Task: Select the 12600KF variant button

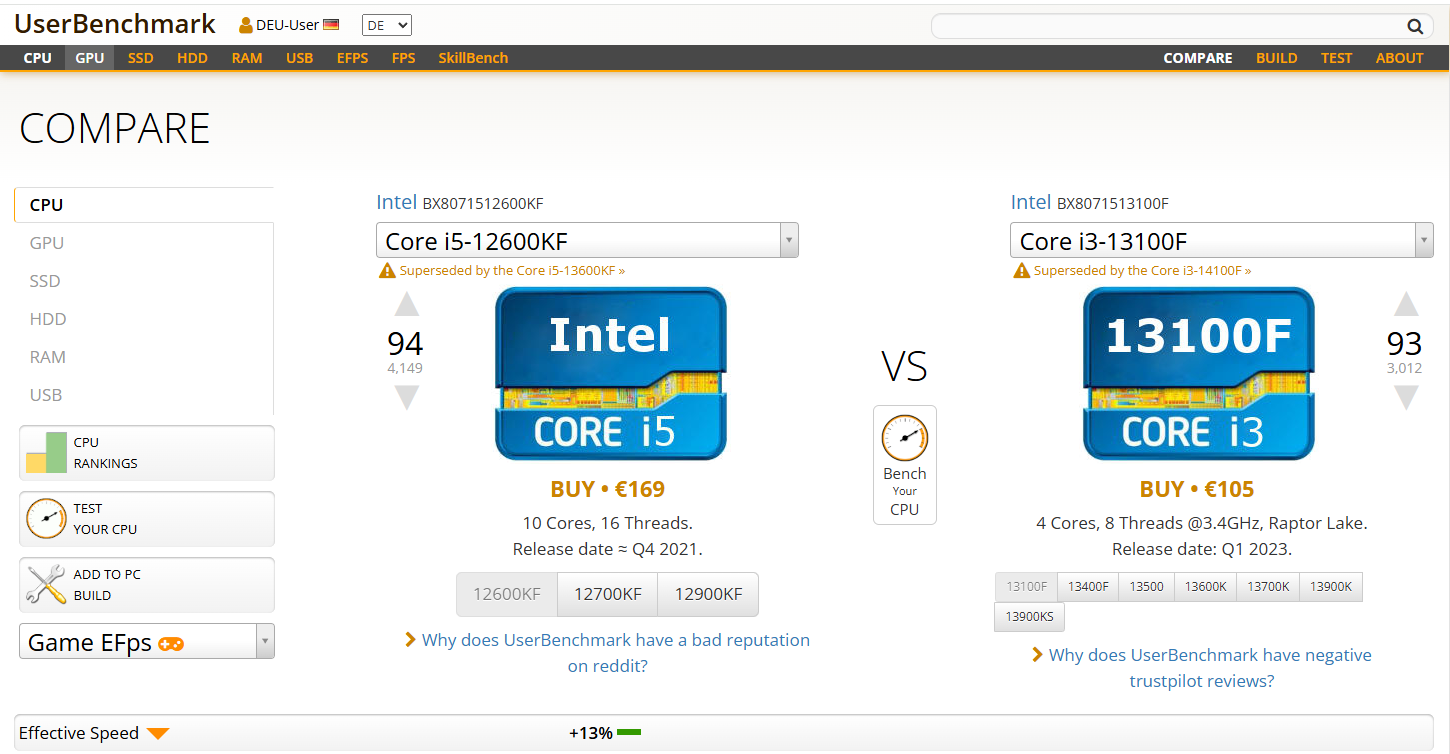Action: (507, 594)
